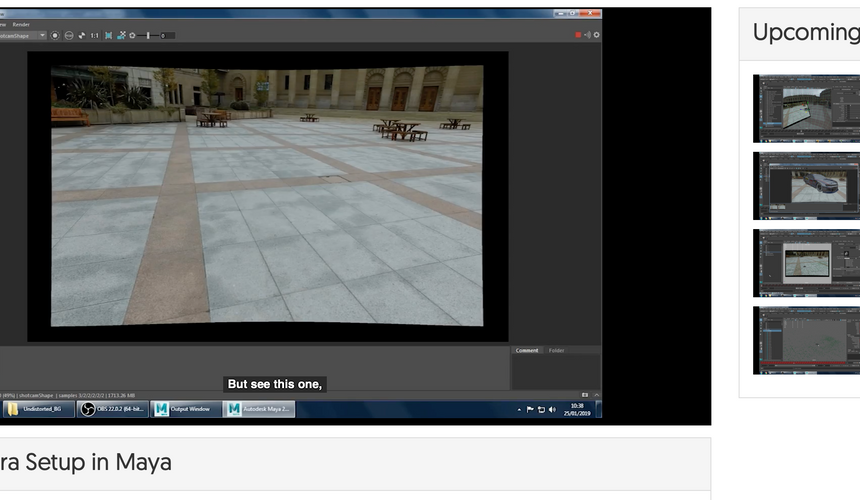The width and height of the screenshot is (860, 500).
Task: Open Undistorted_BG folder from the taskbar
Action: tap(38, 409)
